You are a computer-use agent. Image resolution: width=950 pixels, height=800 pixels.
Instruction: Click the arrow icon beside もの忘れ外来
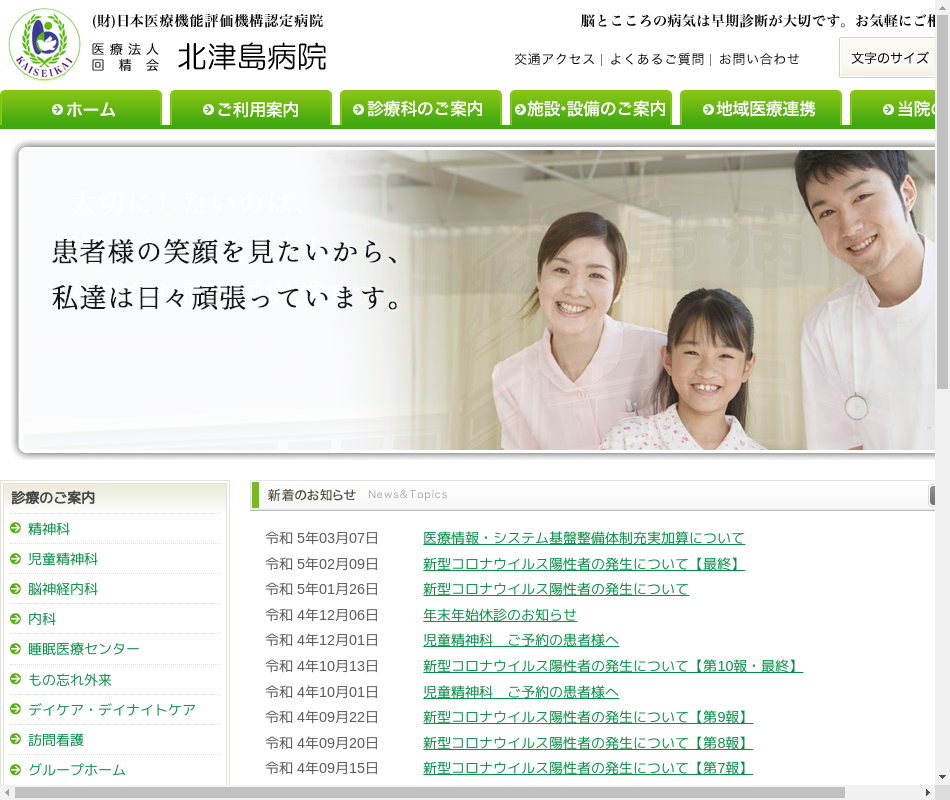[16, 680]
